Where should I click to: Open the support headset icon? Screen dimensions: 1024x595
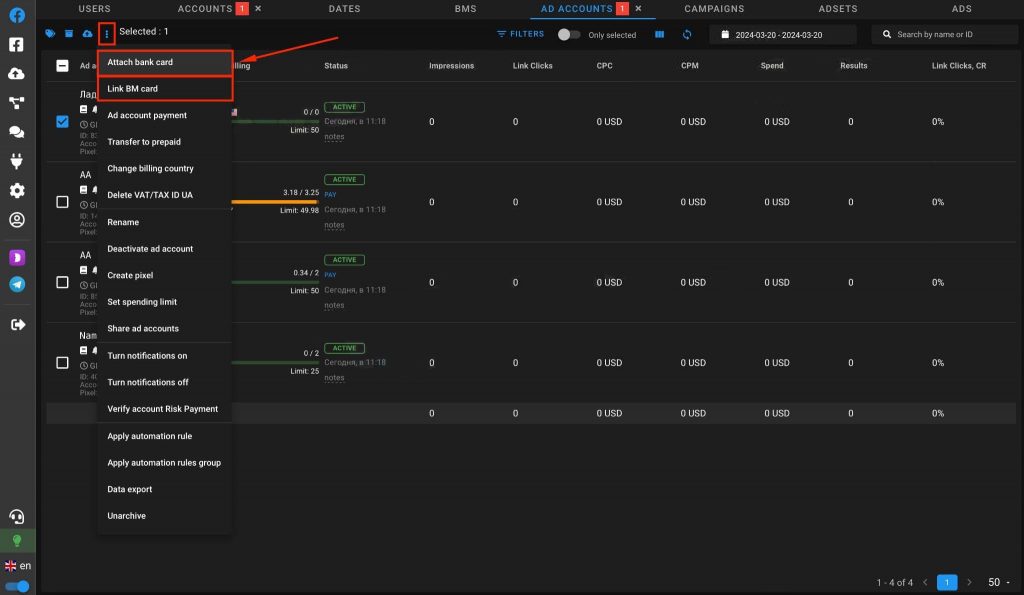click(17, 517)
